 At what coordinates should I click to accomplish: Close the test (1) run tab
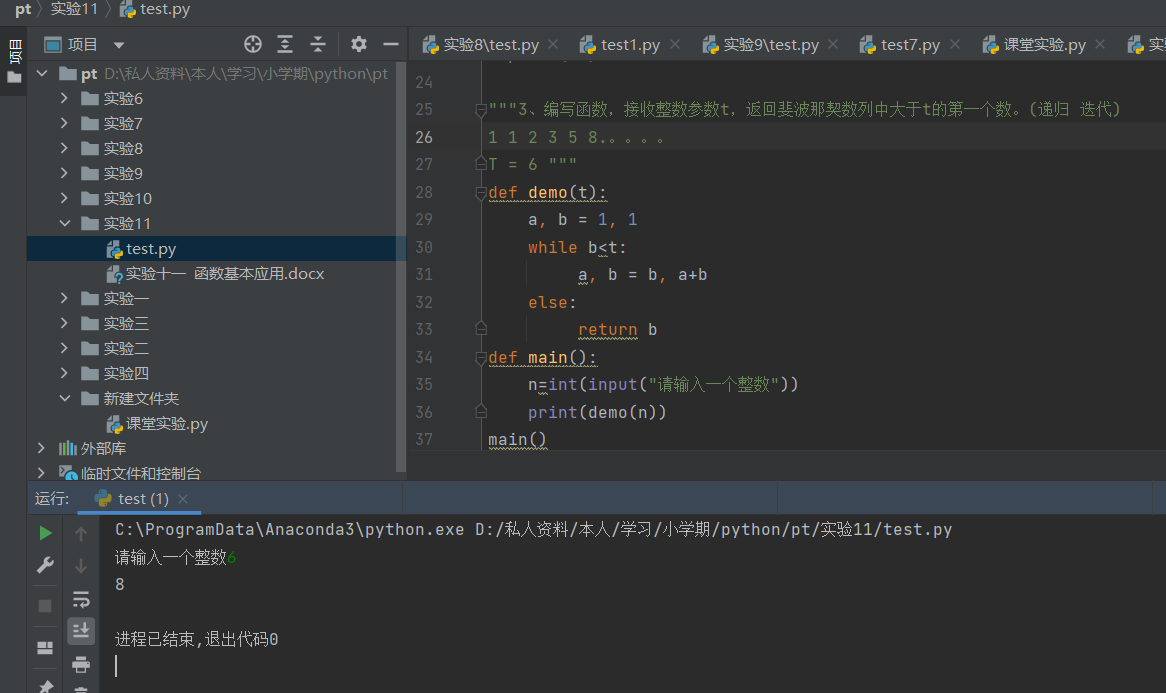point(183,499)
